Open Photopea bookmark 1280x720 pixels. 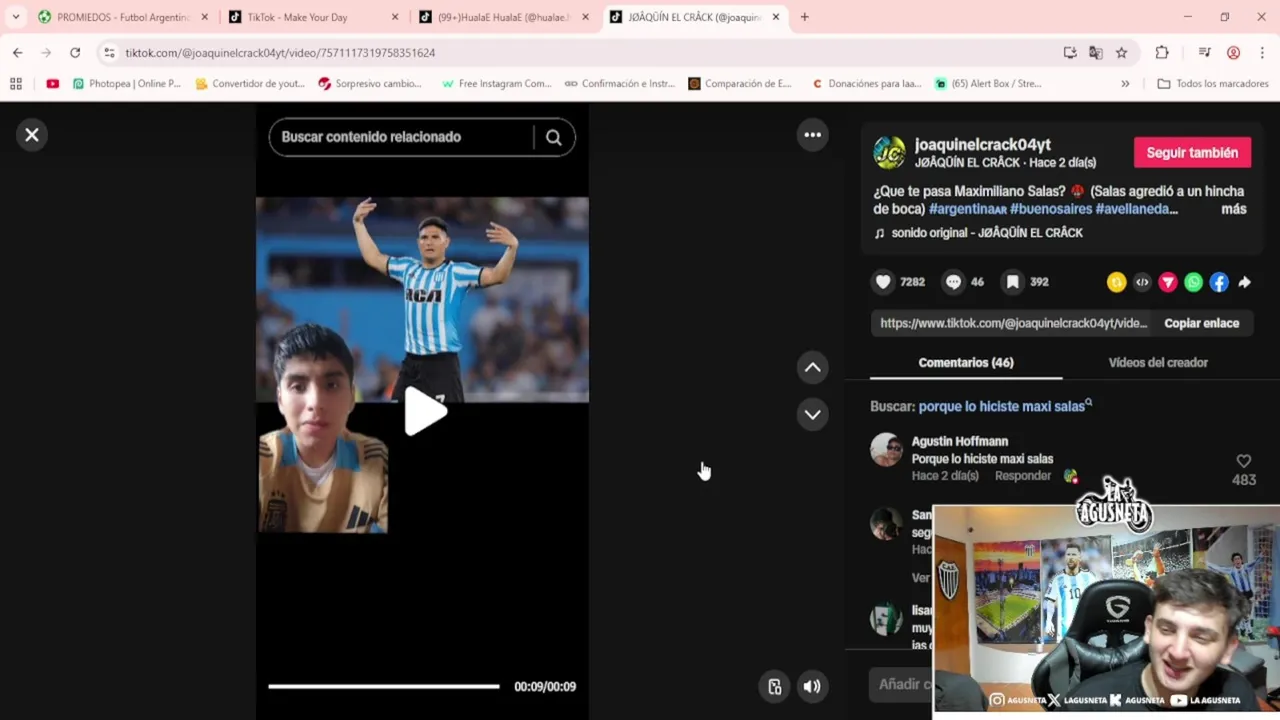[127, 84]
